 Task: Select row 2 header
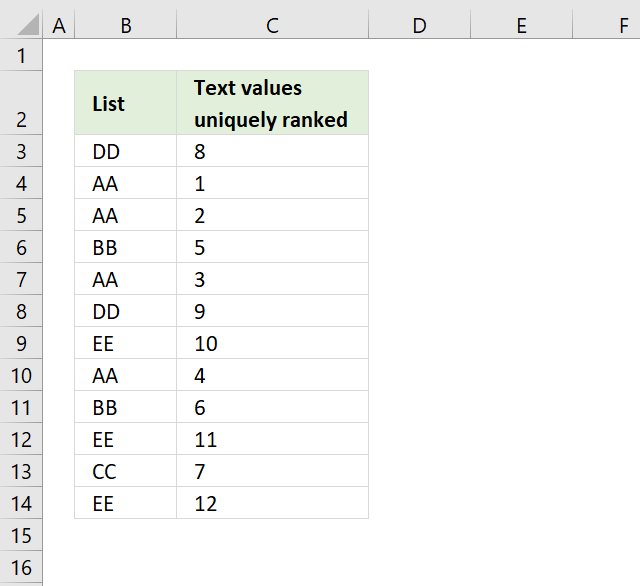[21, 103]
